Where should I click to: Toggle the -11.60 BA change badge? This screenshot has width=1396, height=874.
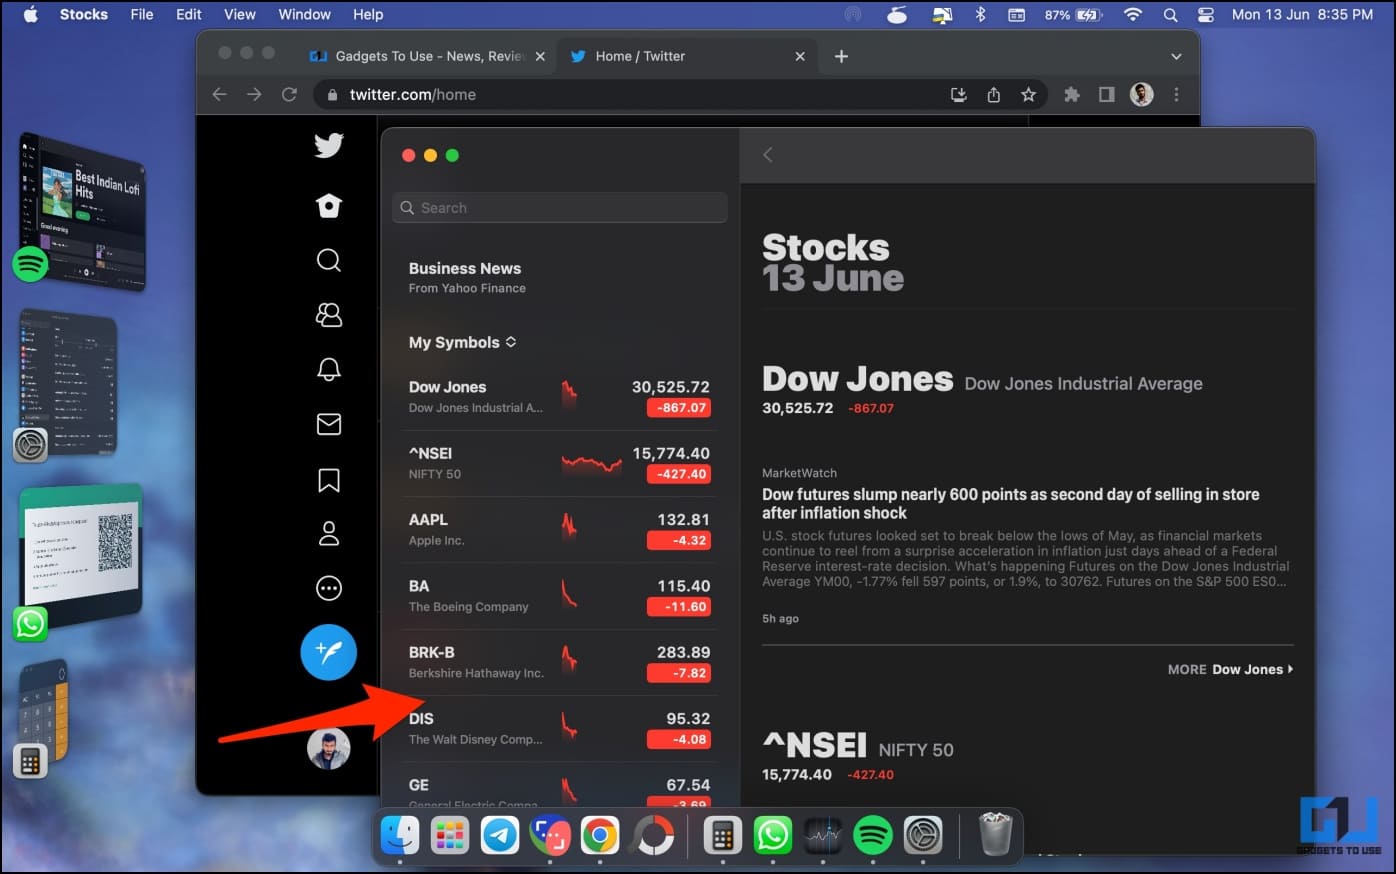pos(679,607)
